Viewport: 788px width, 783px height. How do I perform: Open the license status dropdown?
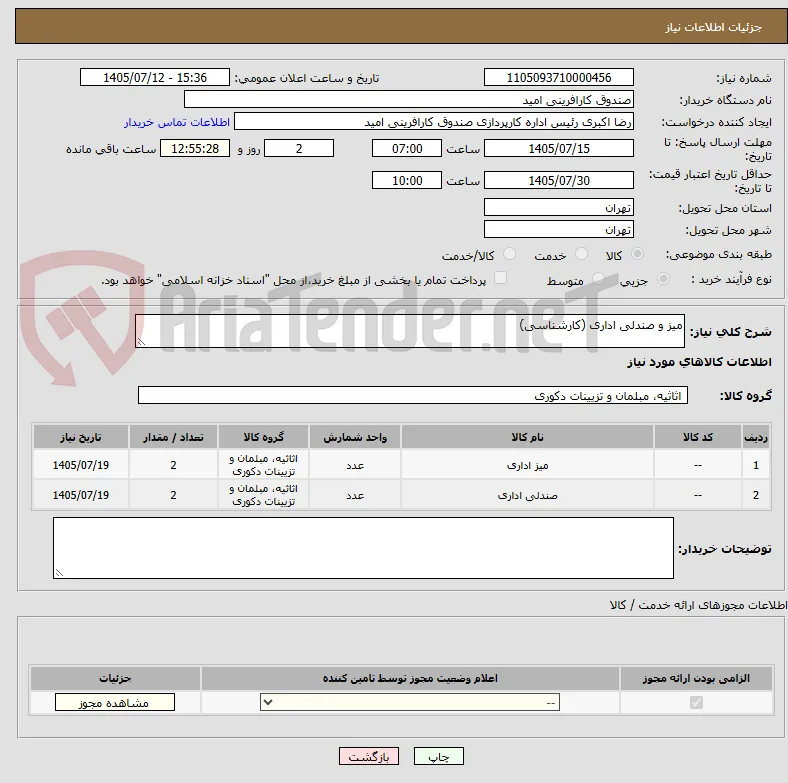(410, 702)
